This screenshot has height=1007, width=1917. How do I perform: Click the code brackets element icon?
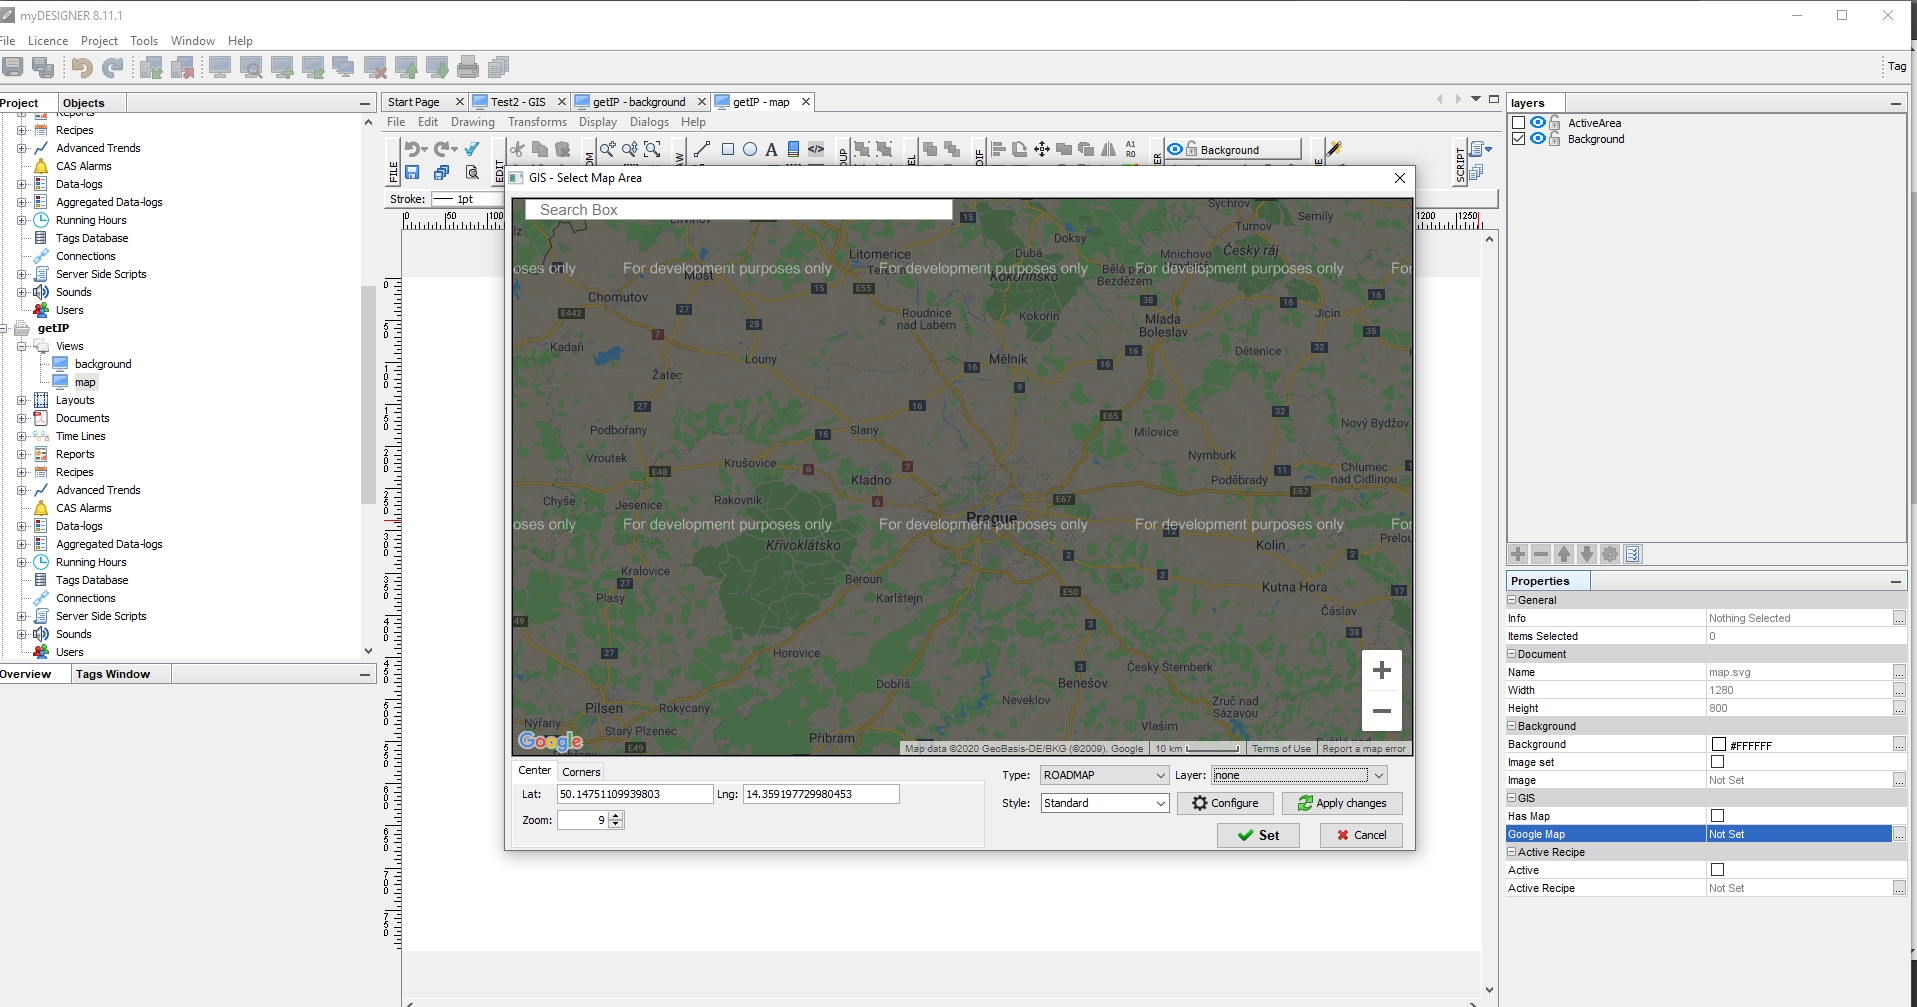(x=816, y=149)
